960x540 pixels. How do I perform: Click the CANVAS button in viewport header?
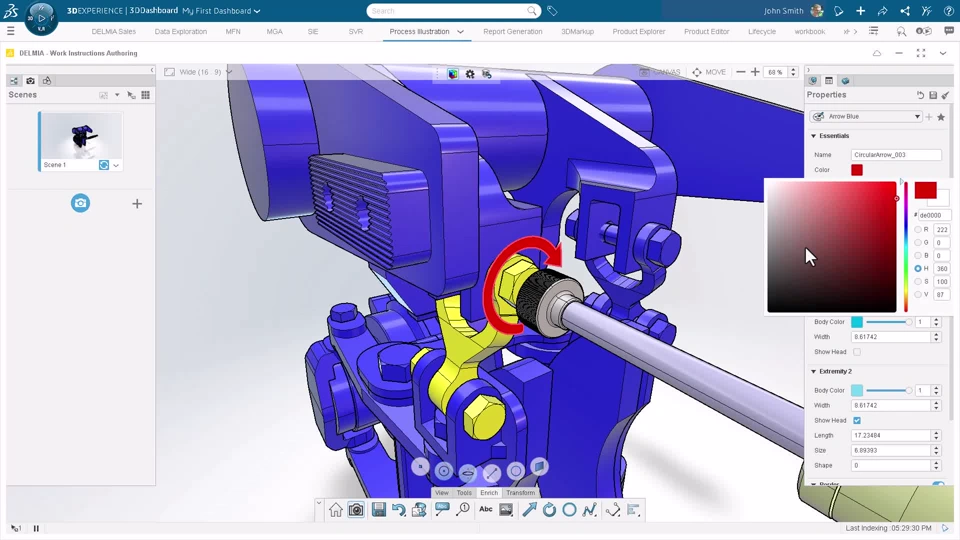(660, 72)
